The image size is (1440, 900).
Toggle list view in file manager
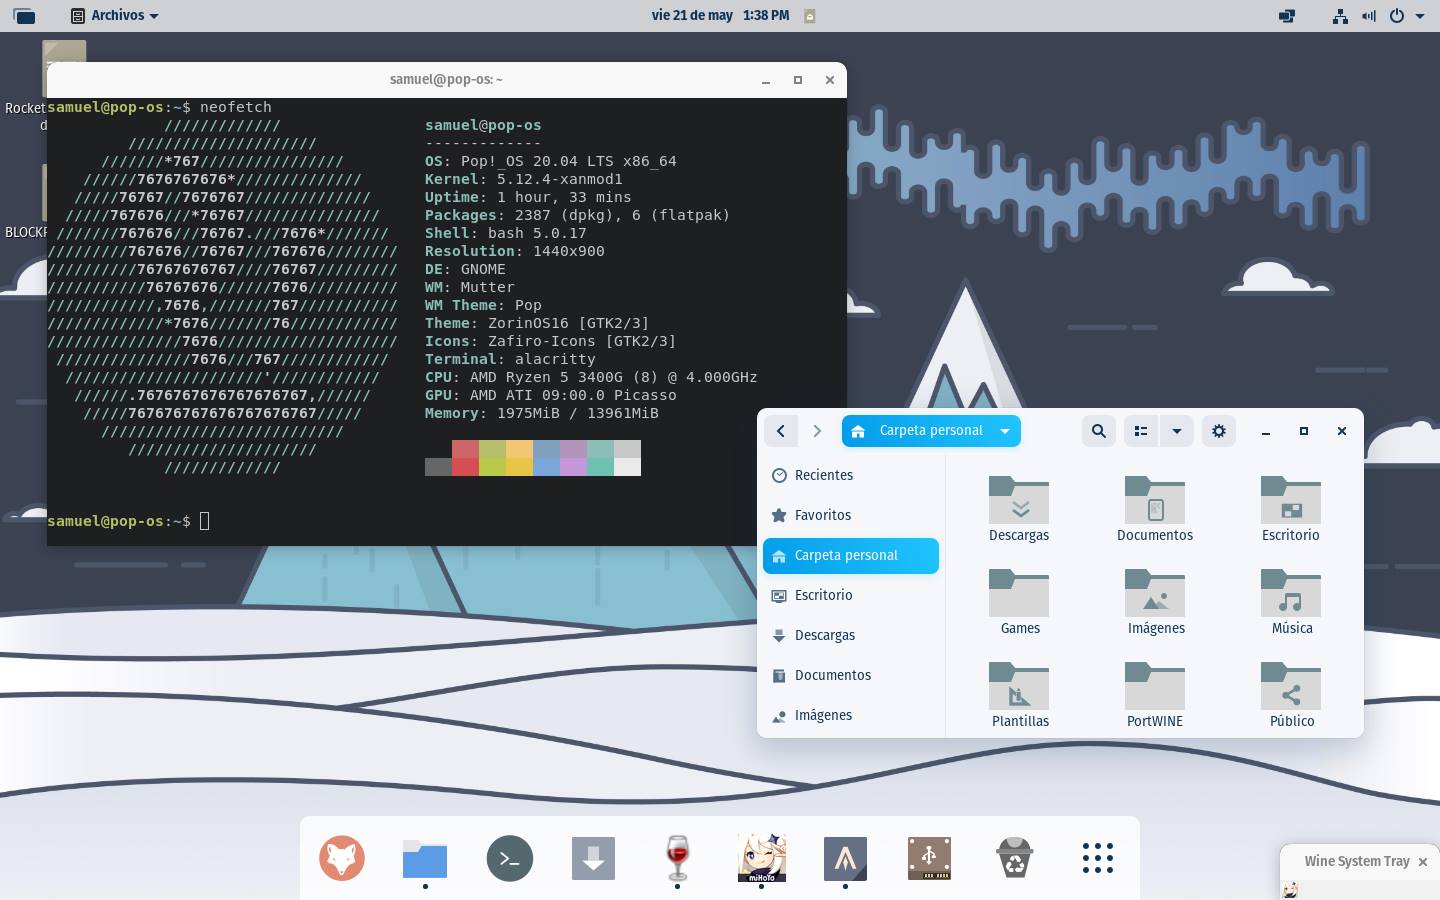pyautogui.click(x=1140, y=431)
